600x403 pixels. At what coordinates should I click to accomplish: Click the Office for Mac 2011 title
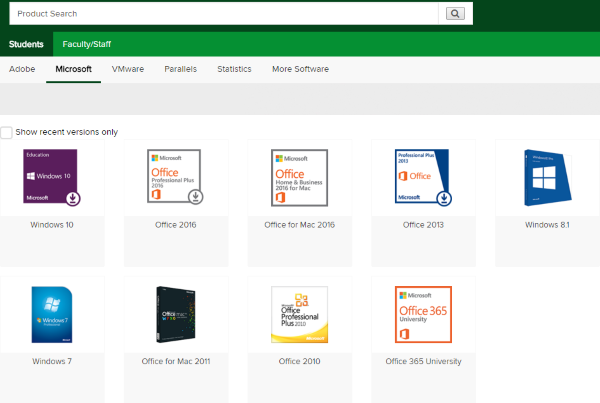point(176,361)
